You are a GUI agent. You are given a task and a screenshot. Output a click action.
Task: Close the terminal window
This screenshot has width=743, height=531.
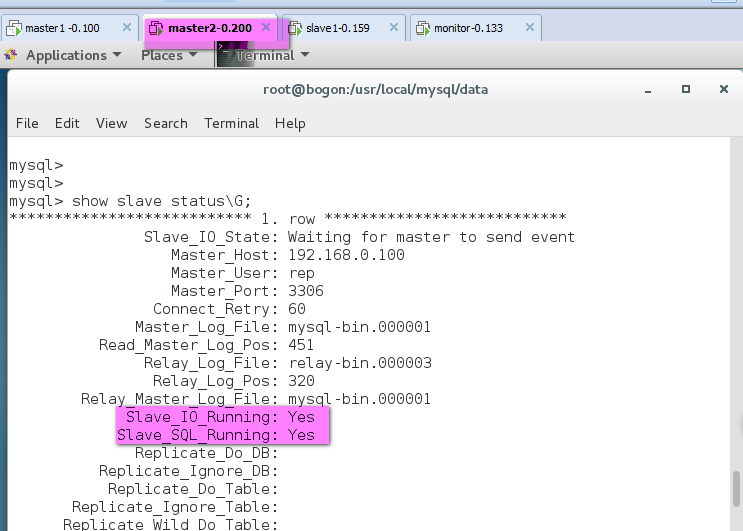(724, 89)
